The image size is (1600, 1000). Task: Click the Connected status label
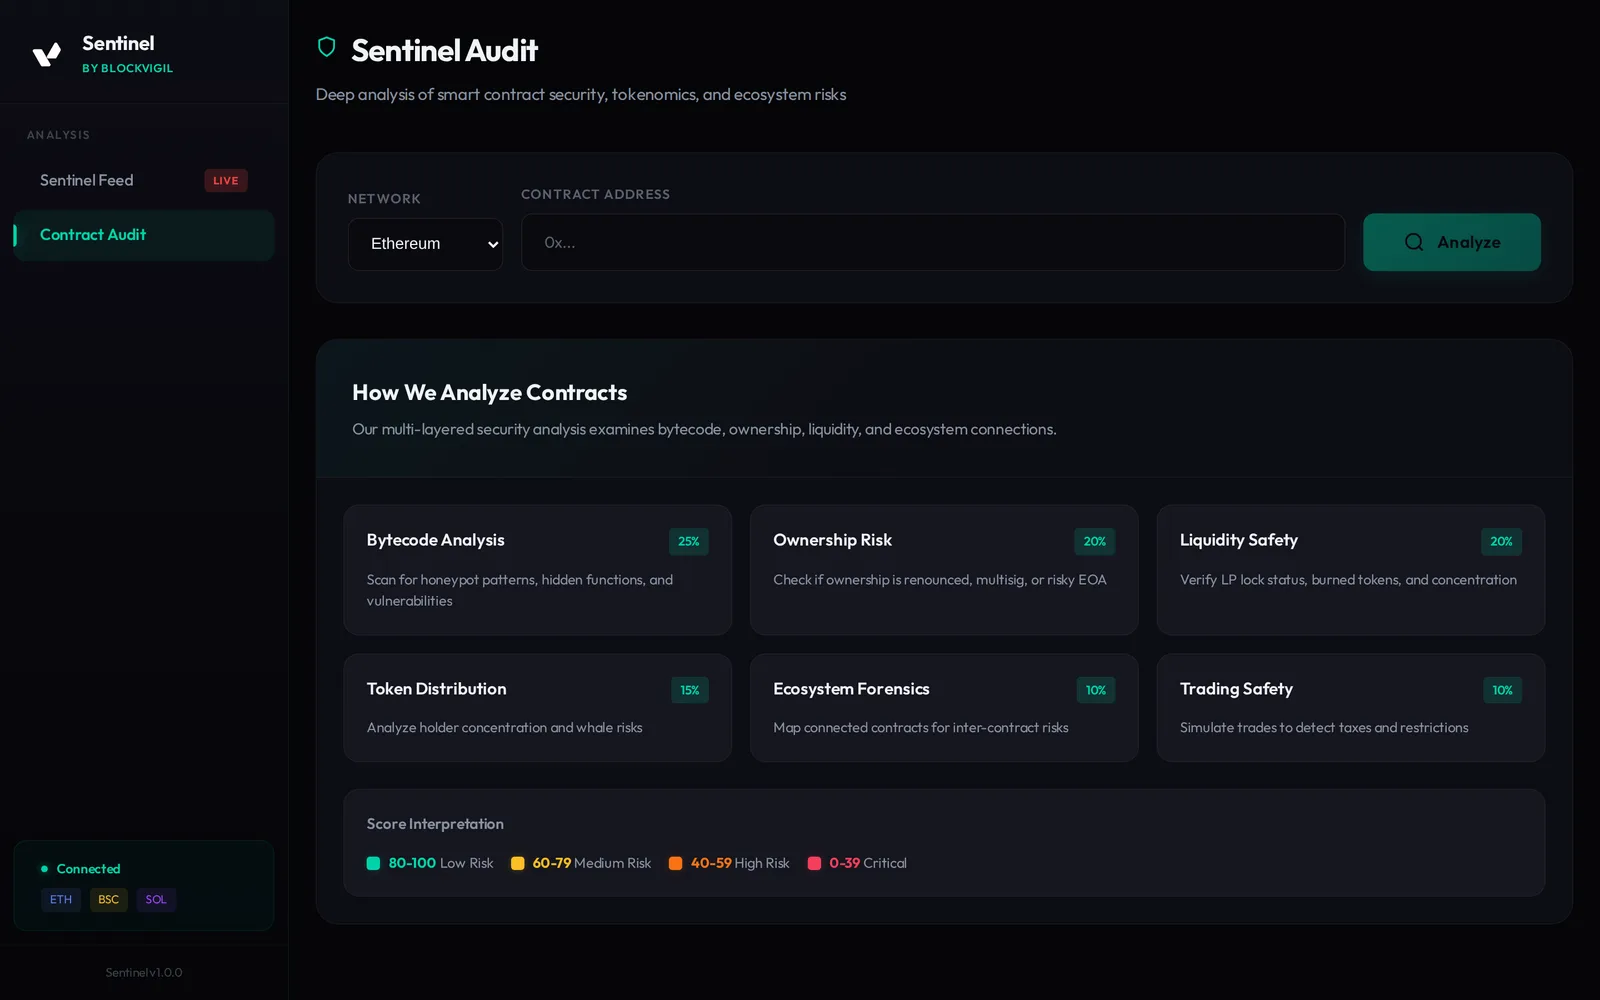(x=88, y=869)
